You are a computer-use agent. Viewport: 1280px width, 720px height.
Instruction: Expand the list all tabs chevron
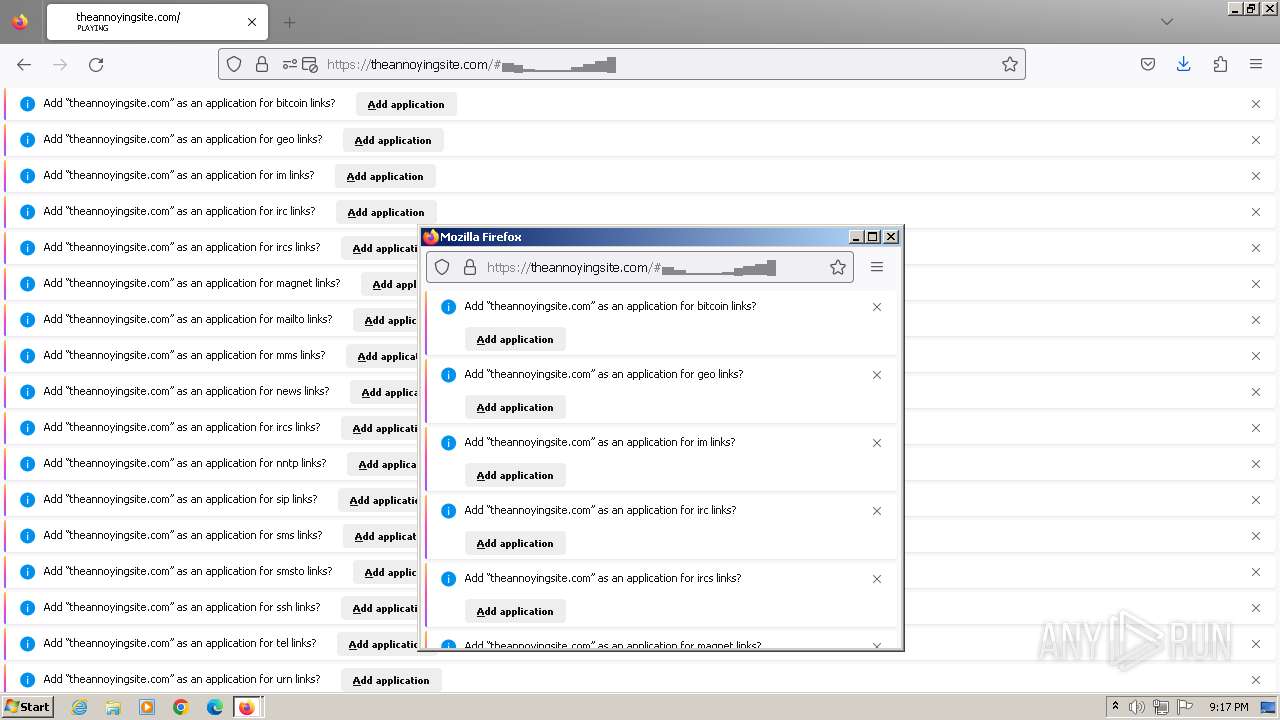point(1167,22)
